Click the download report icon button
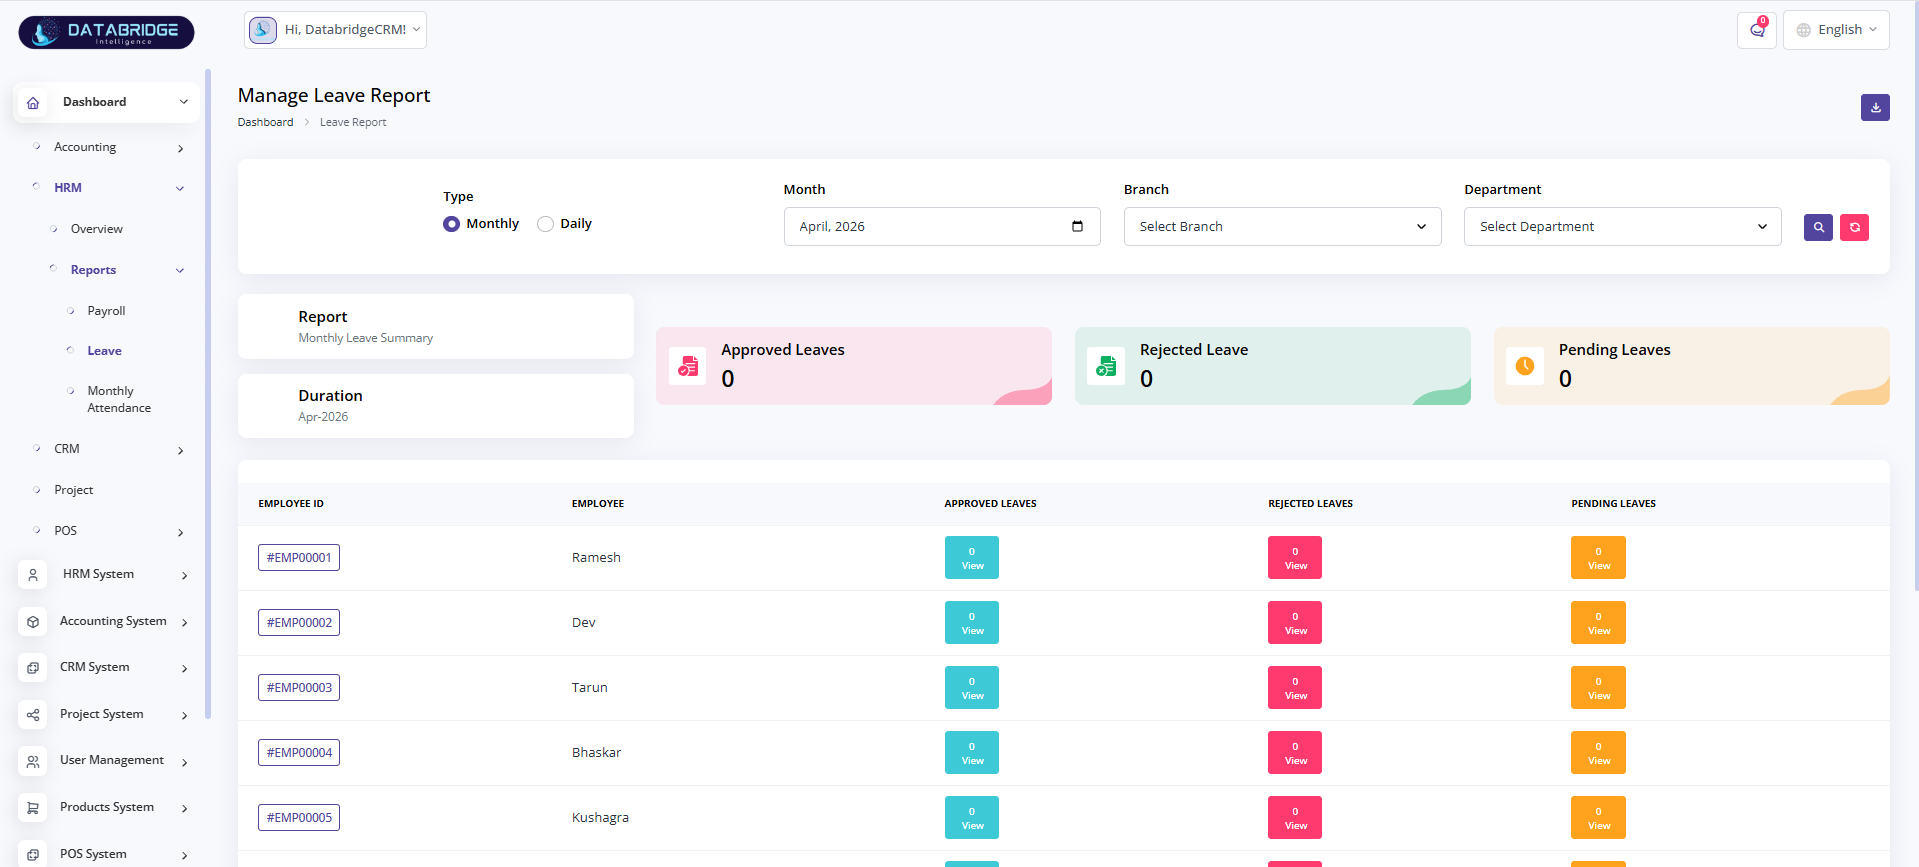The image size is (1919, 867). 1875,107
